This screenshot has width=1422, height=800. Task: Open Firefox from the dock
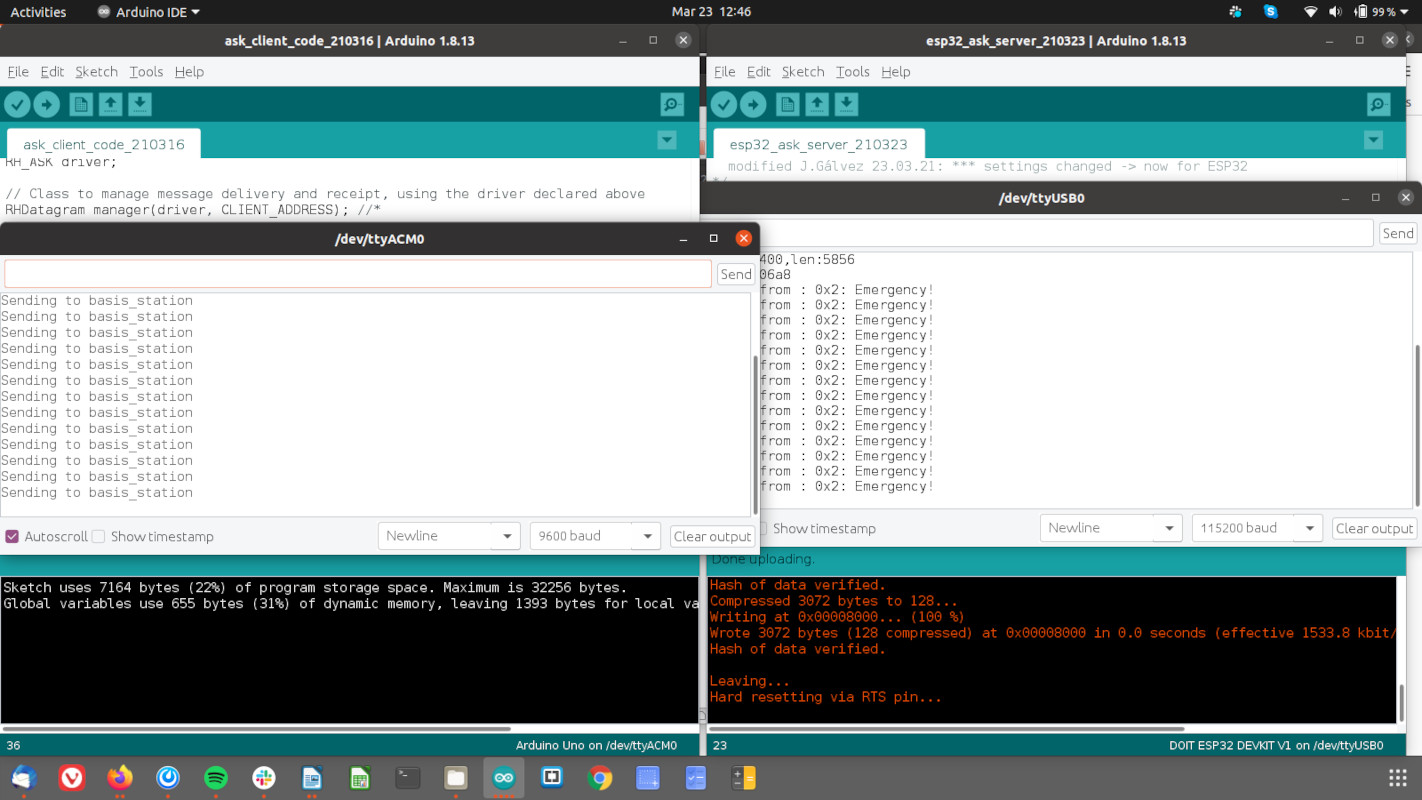[x=120, y=777]
